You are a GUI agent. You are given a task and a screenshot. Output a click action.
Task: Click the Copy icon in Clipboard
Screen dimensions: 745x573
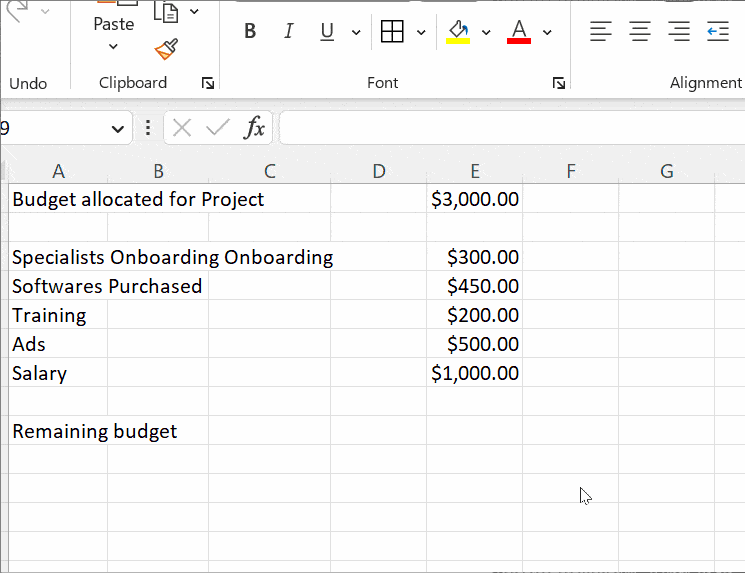(x=166, y=12)
